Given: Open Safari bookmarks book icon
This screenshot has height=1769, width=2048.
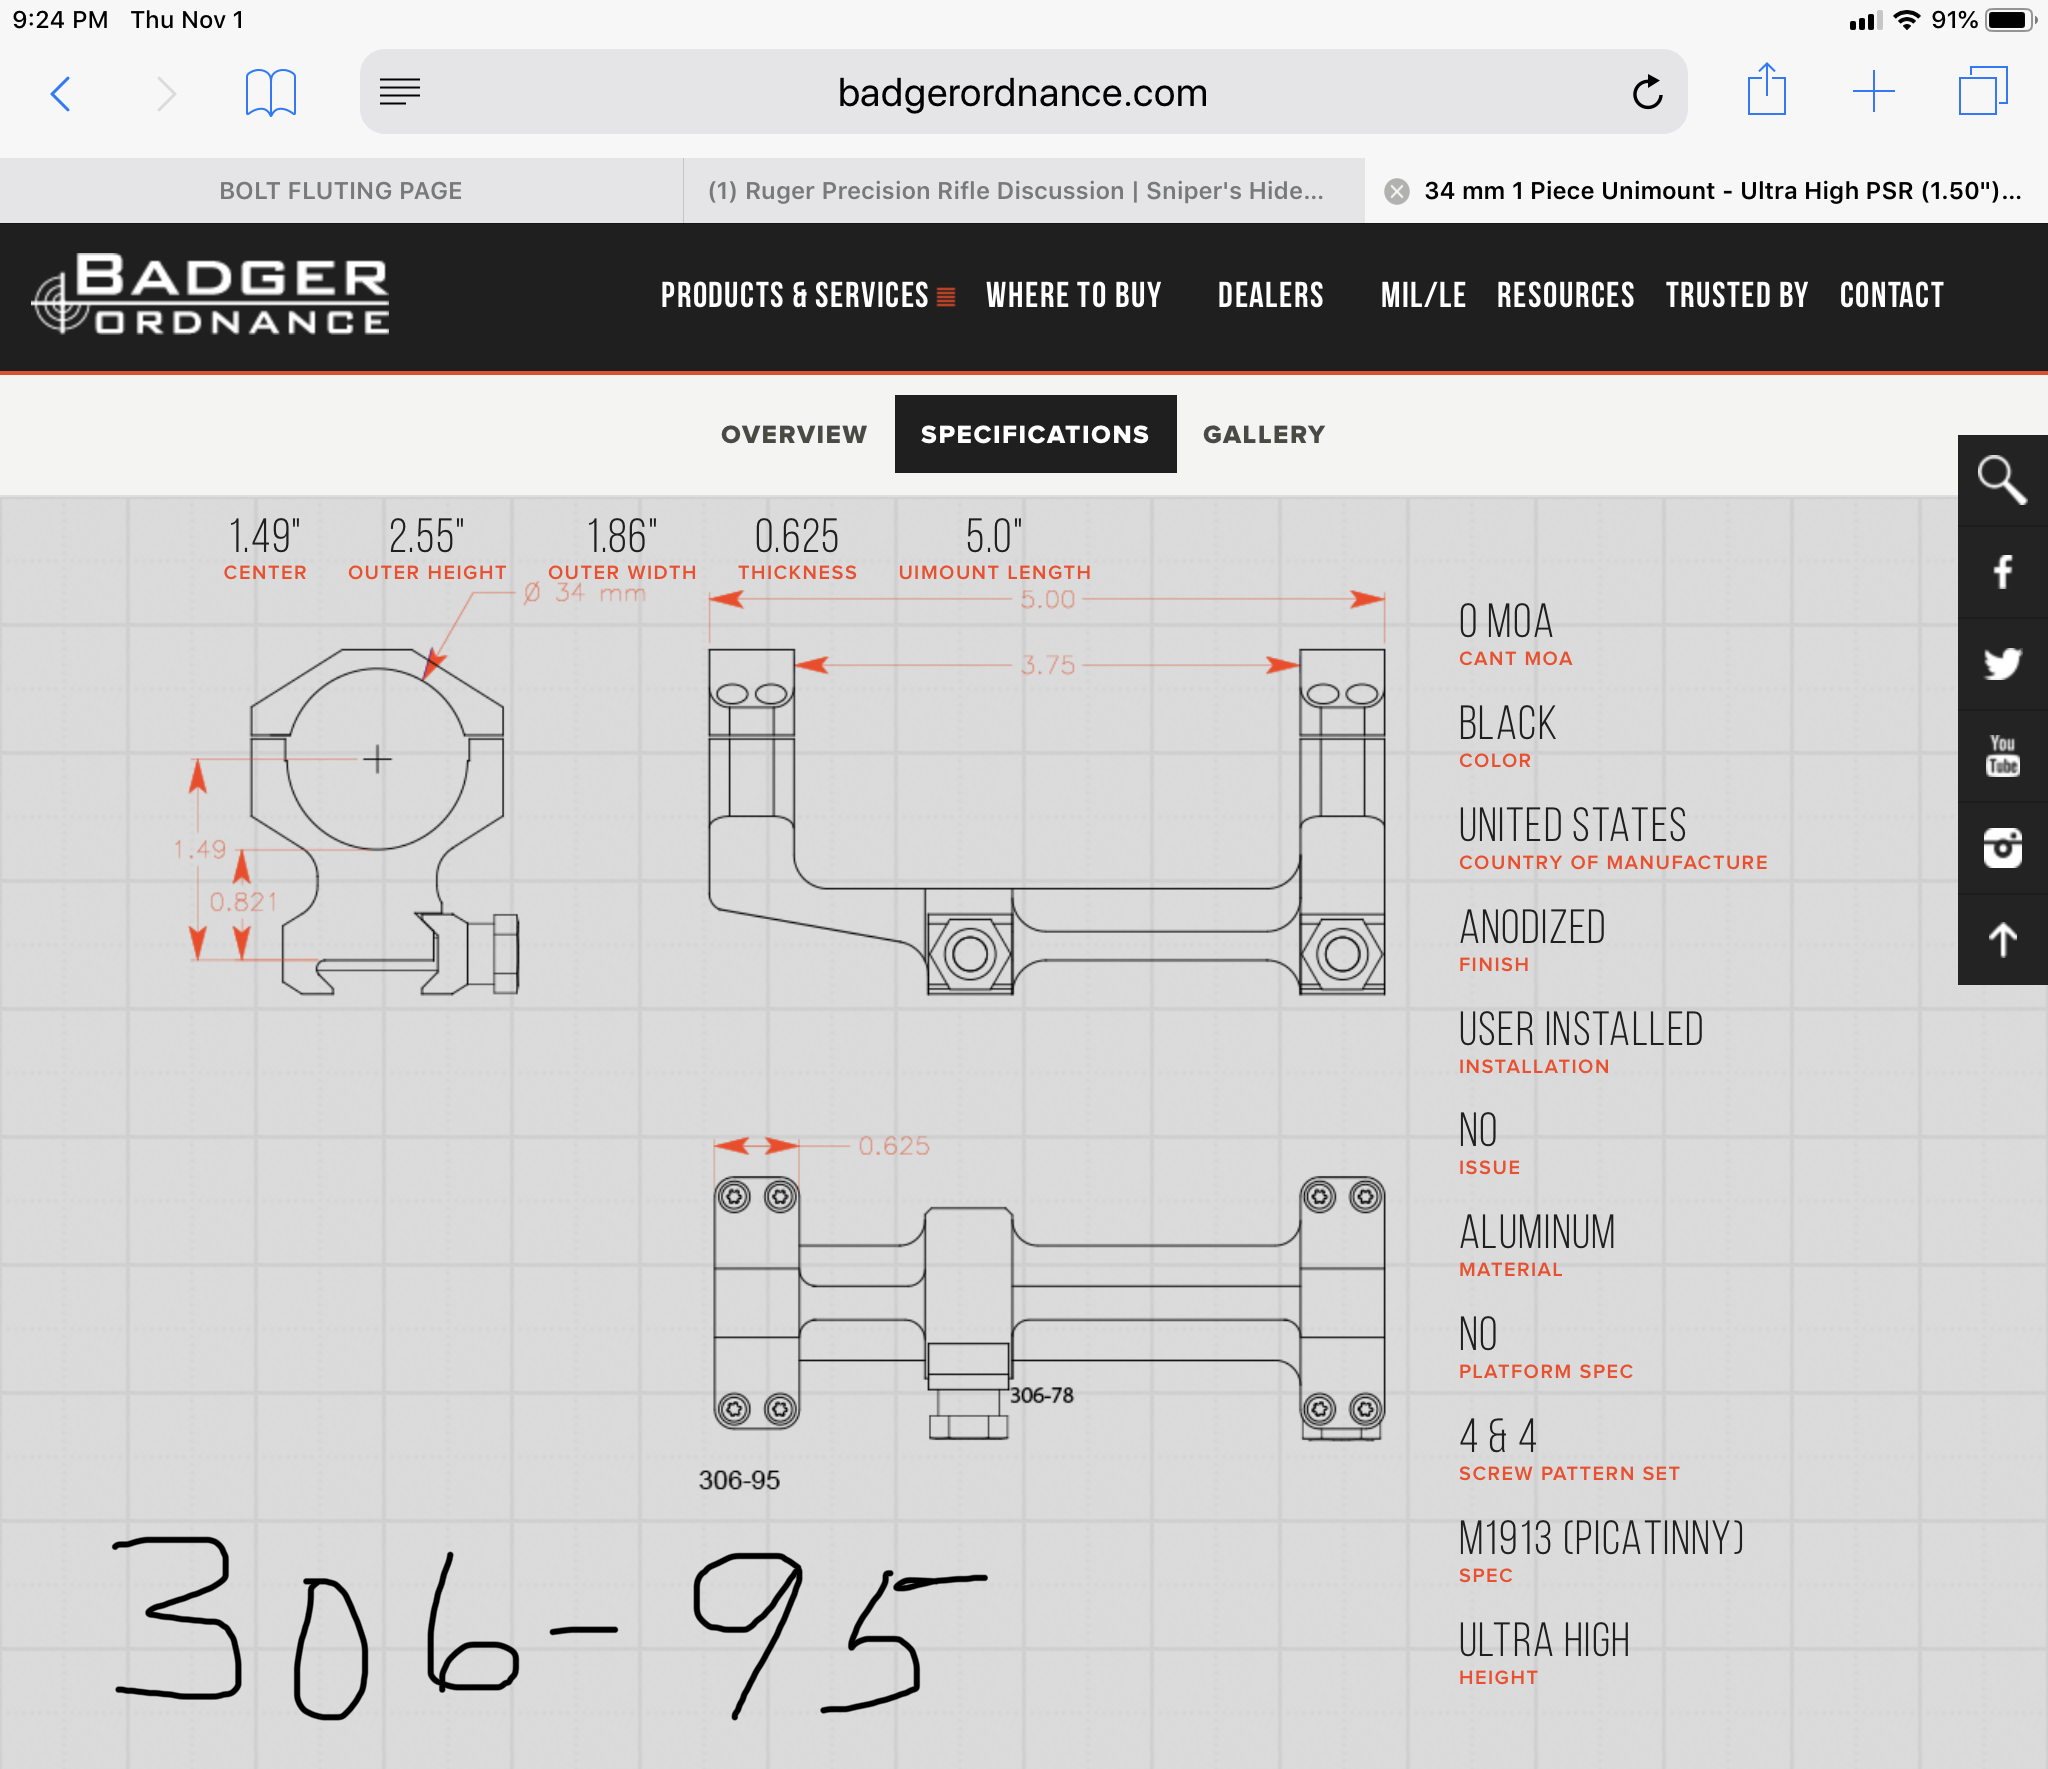Looking at the screenshot, I should 271,93.
